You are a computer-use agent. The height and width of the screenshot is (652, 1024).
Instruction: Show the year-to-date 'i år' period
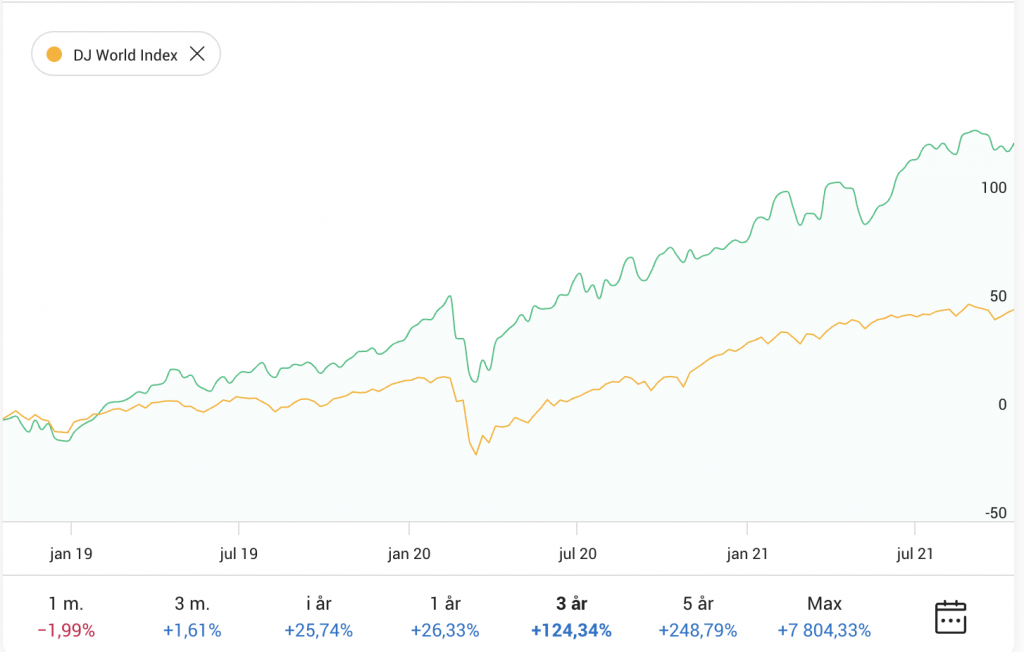318,616
